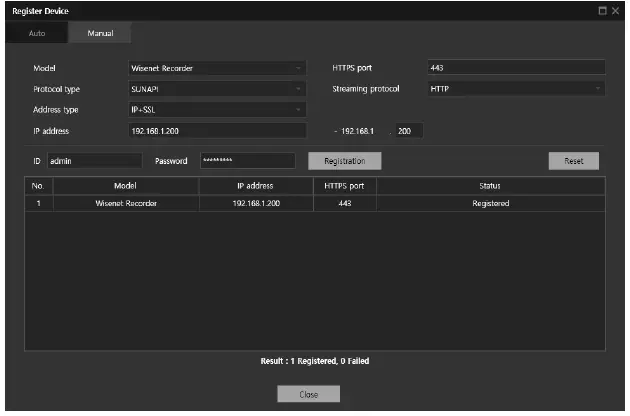Click the Protocol type label
The height and width of the screenshot is (416, 630).
coord(56,89)
